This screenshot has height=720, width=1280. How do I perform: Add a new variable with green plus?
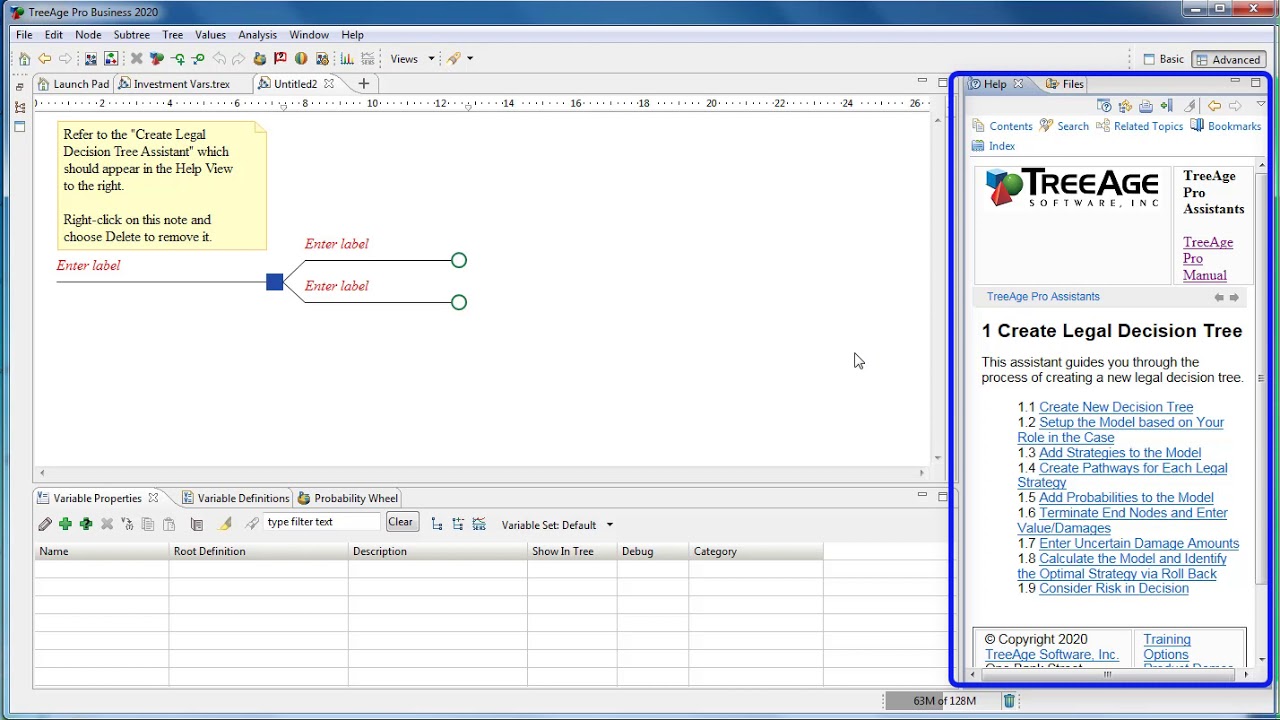tap(65, 524)
